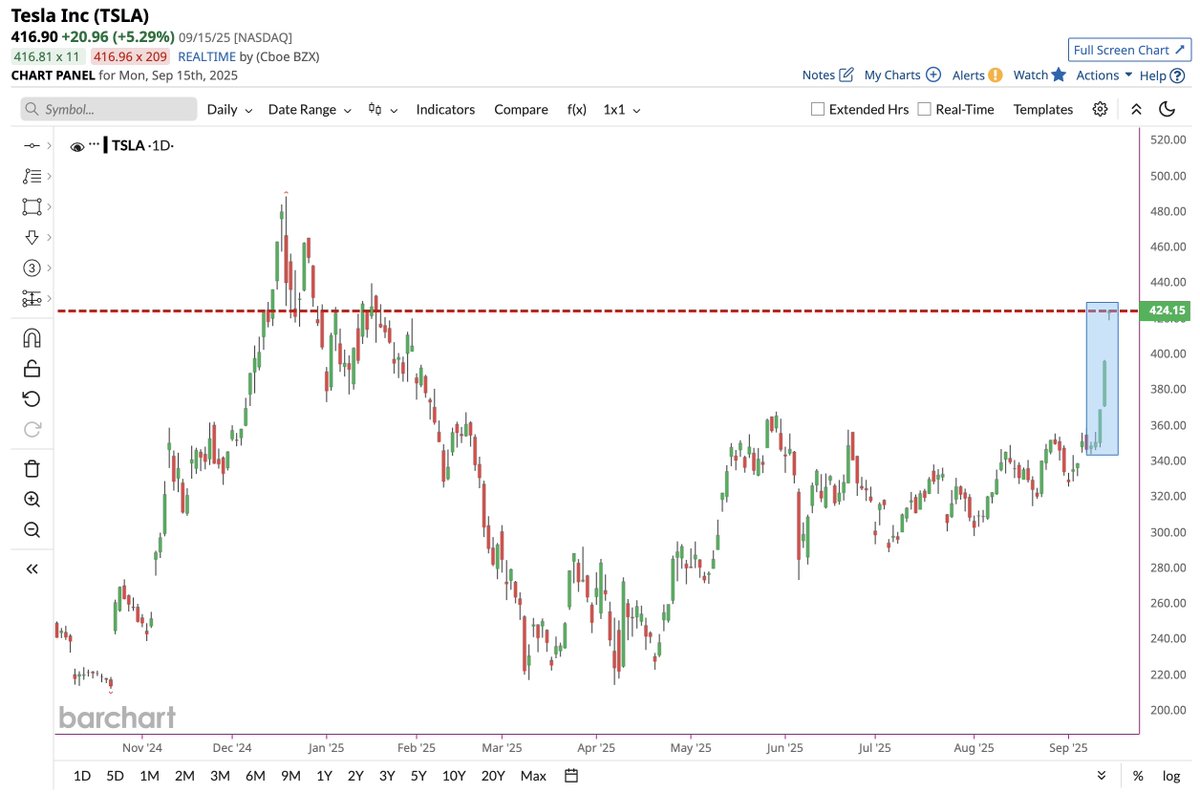Image resolution: width=1200 pixels, height=793 pixels.
Task: Open Notes for this chart
Action: click(x=828, y=75)
